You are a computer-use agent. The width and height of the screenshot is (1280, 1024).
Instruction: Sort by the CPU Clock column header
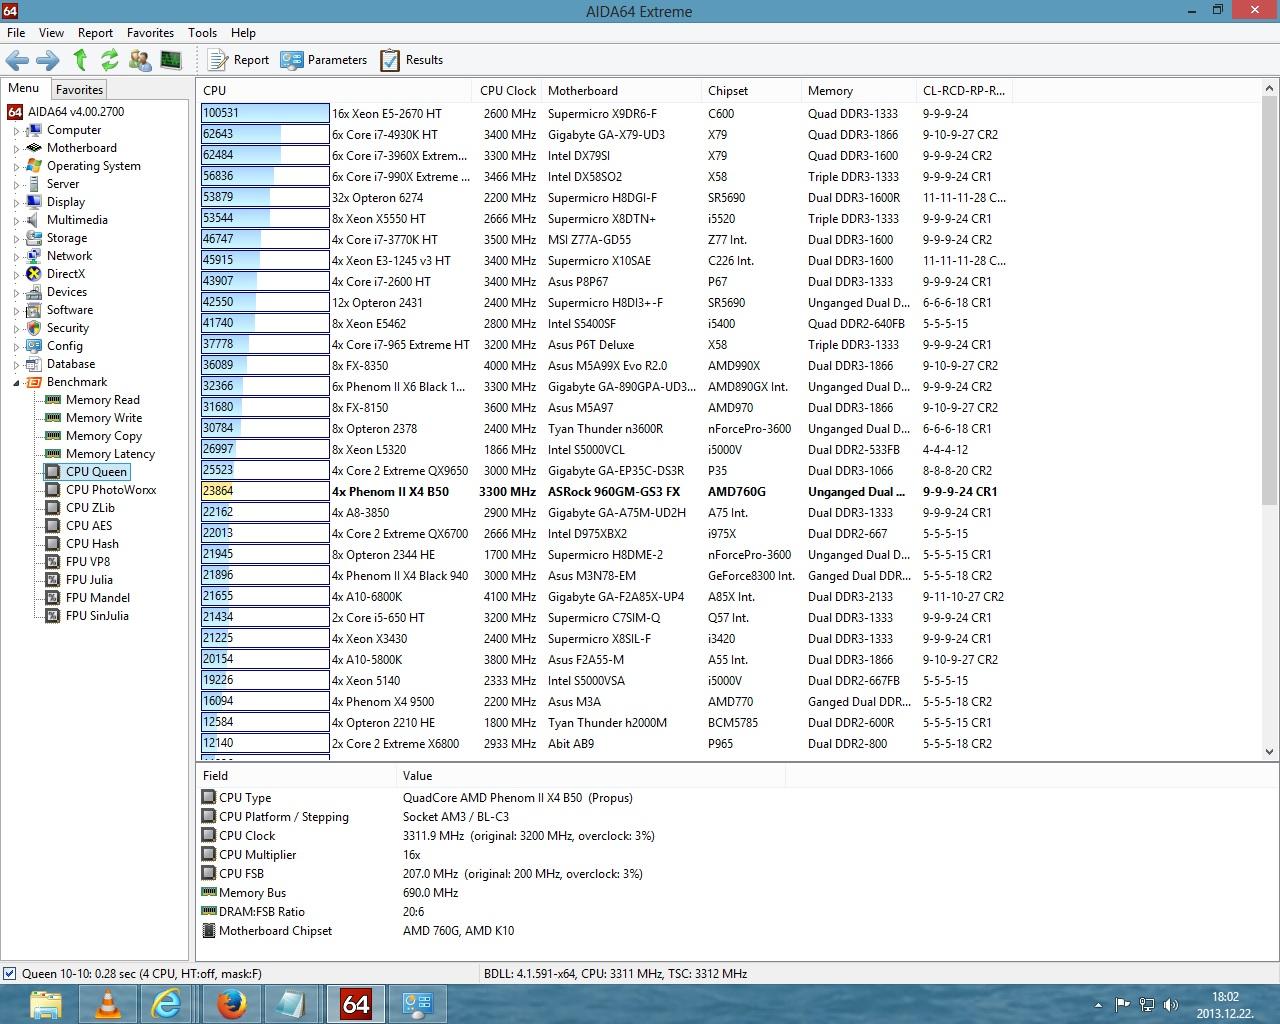coord(508,90)
